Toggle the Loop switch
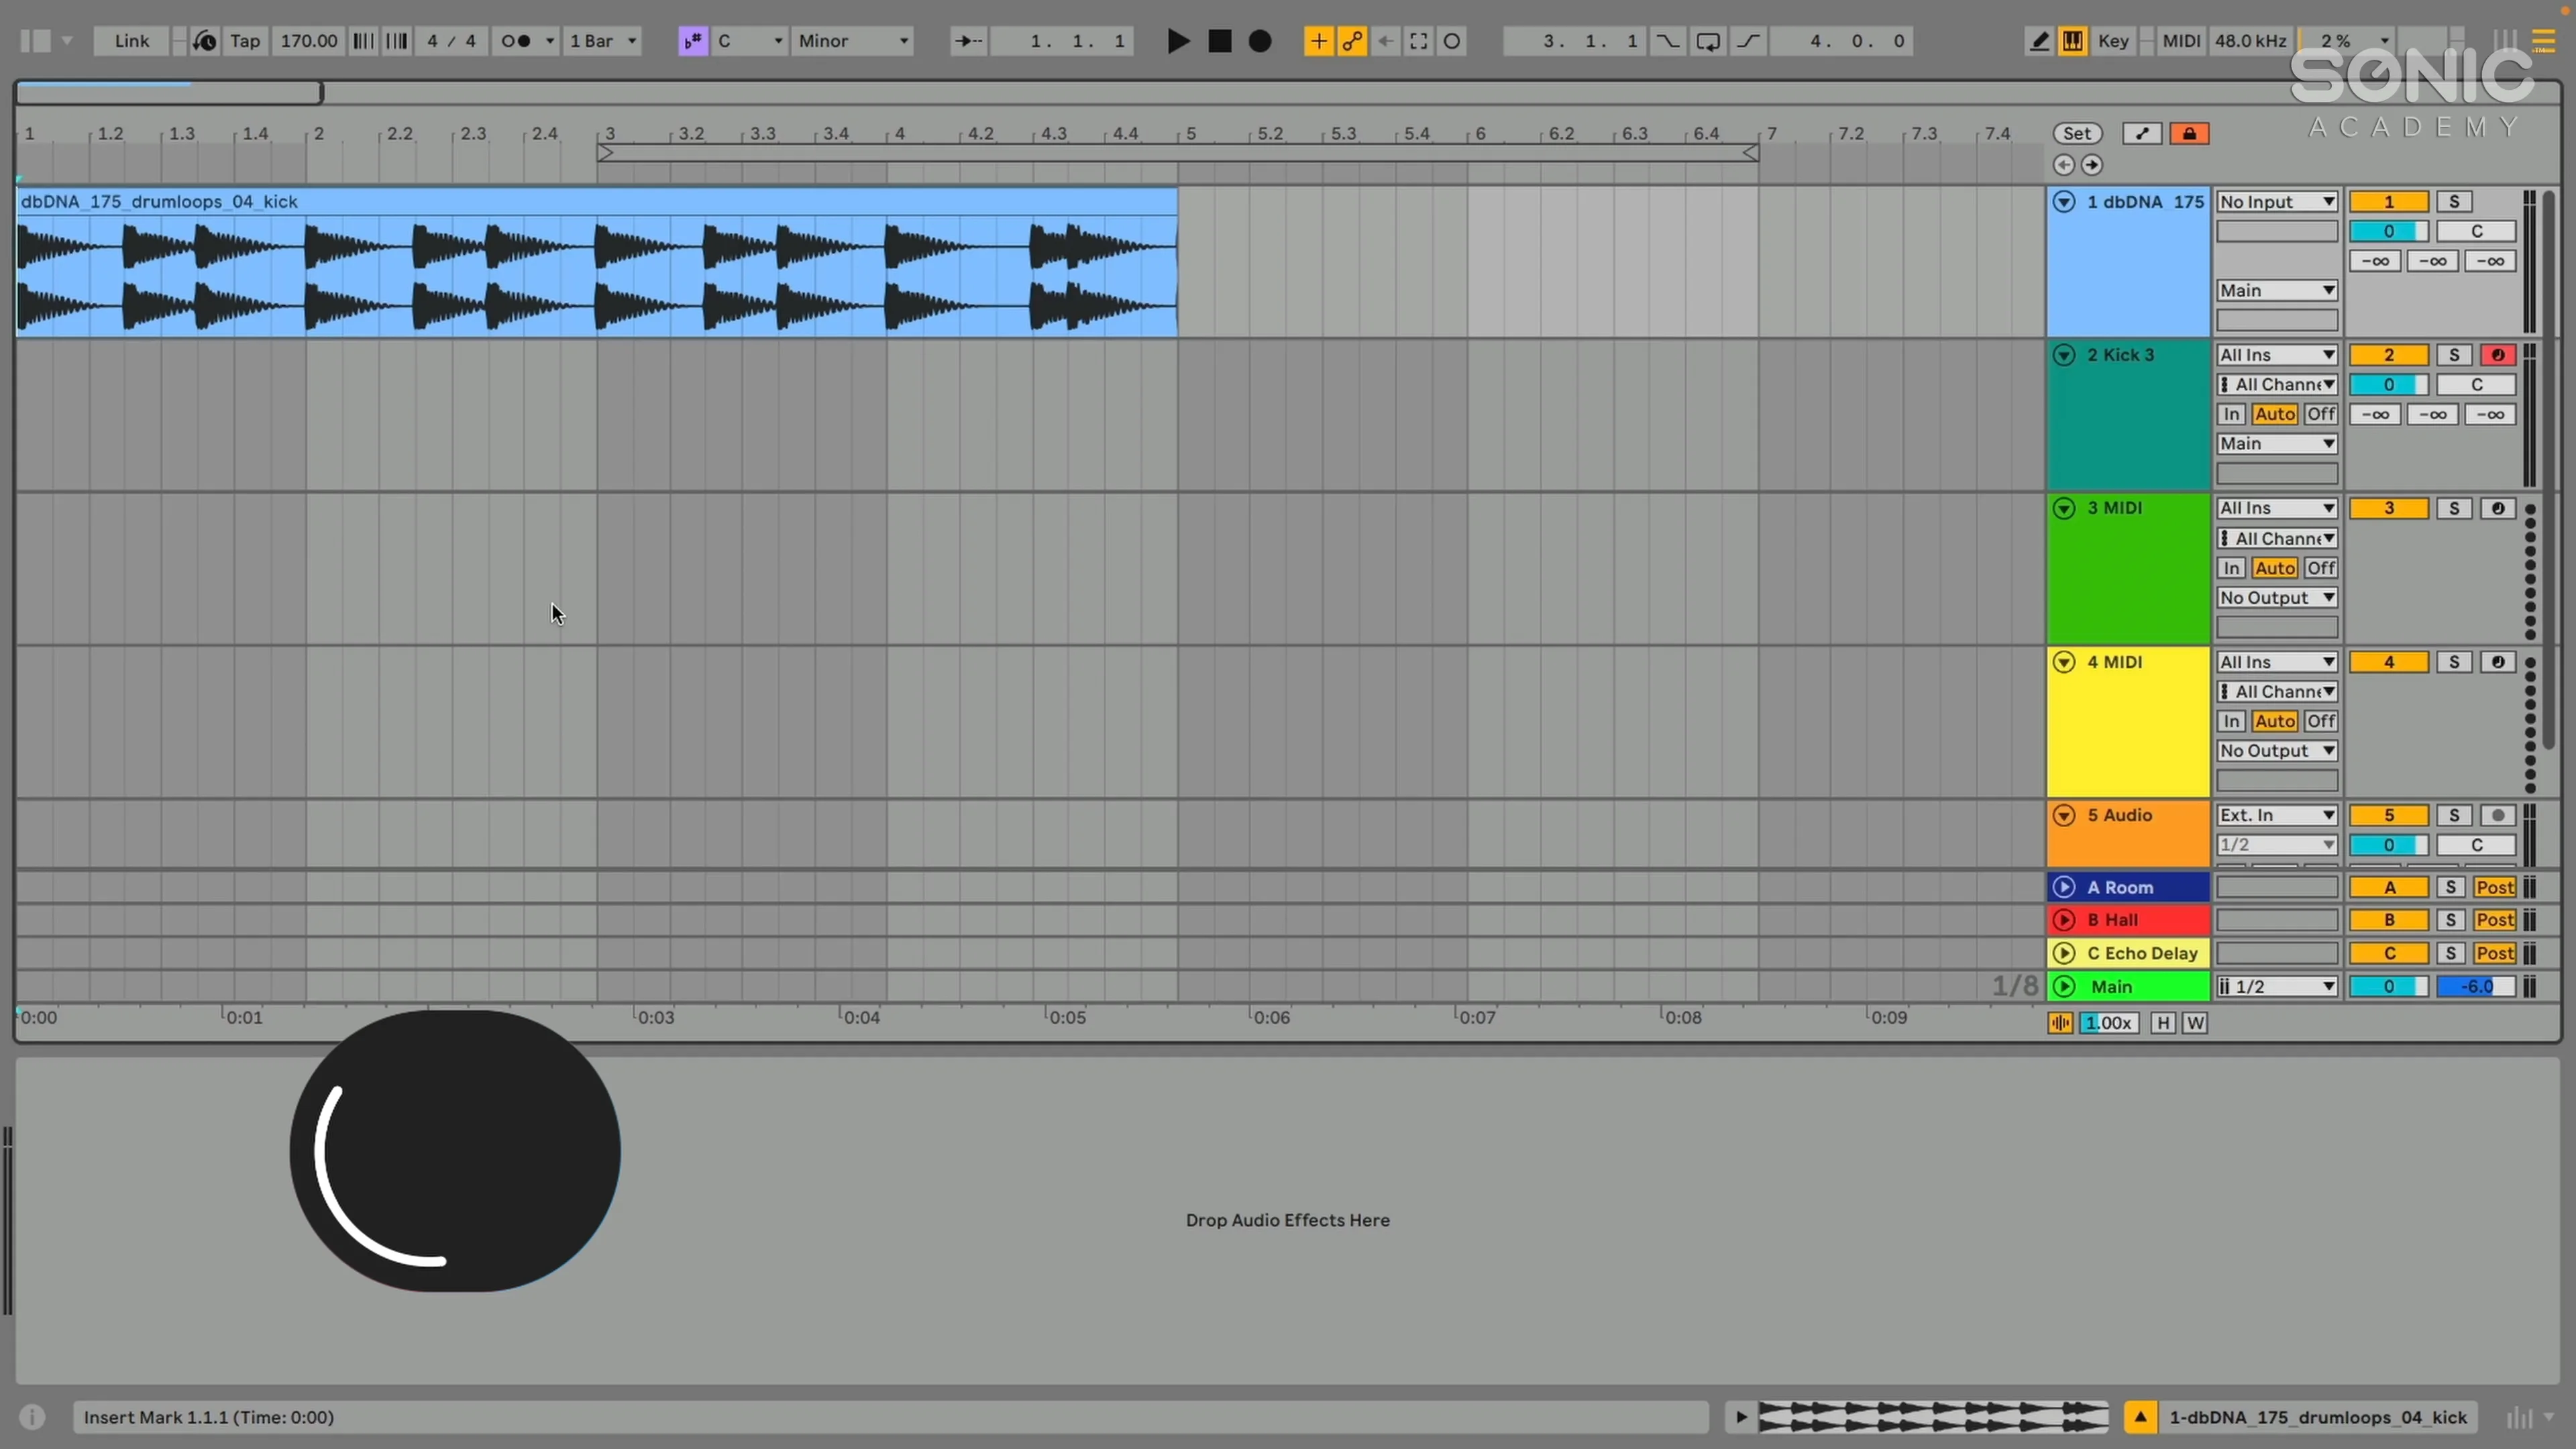Image resolution: width=2576 pixels, height=1449 pixels. click(x=1707, y=41)
